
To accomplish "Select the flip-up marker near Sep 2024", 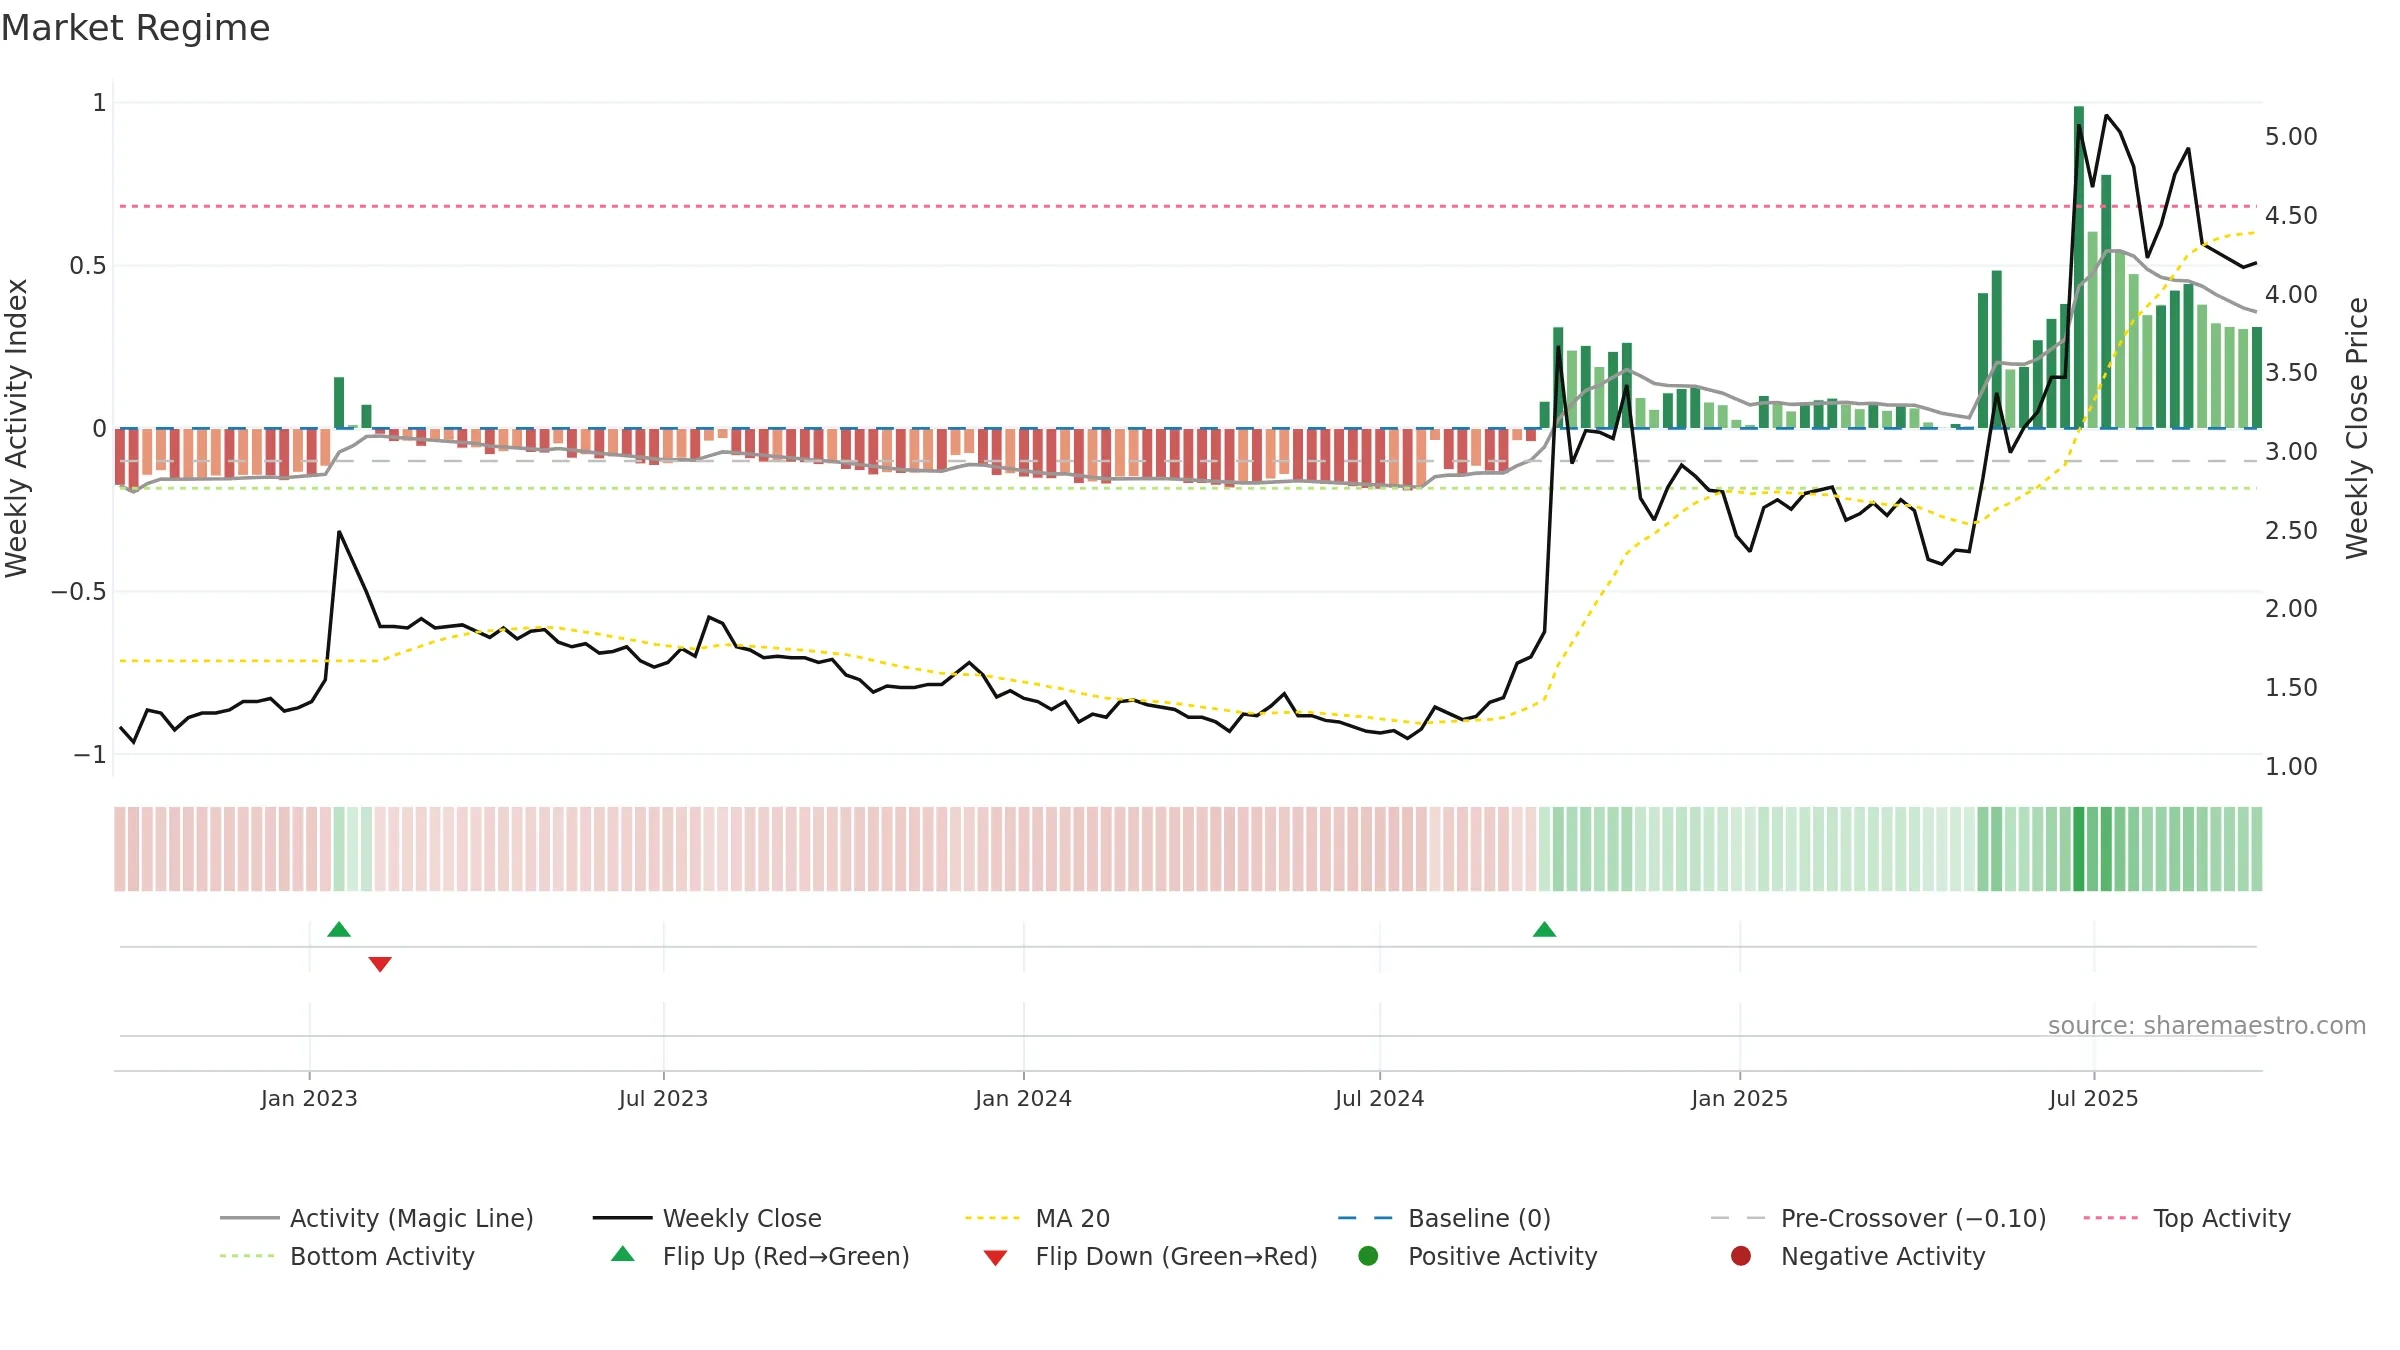I will [x=1544, y=930].
